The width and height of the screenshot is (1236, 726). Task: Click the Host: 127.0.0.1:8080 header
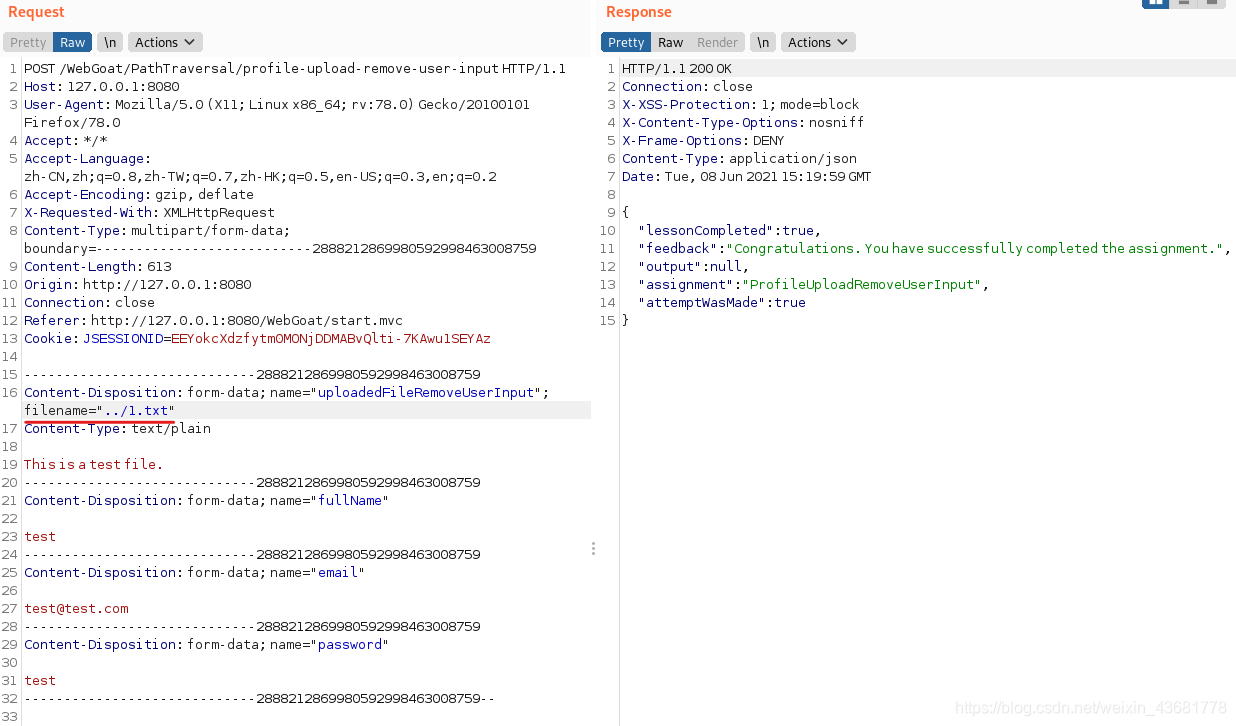pos(102,86)
